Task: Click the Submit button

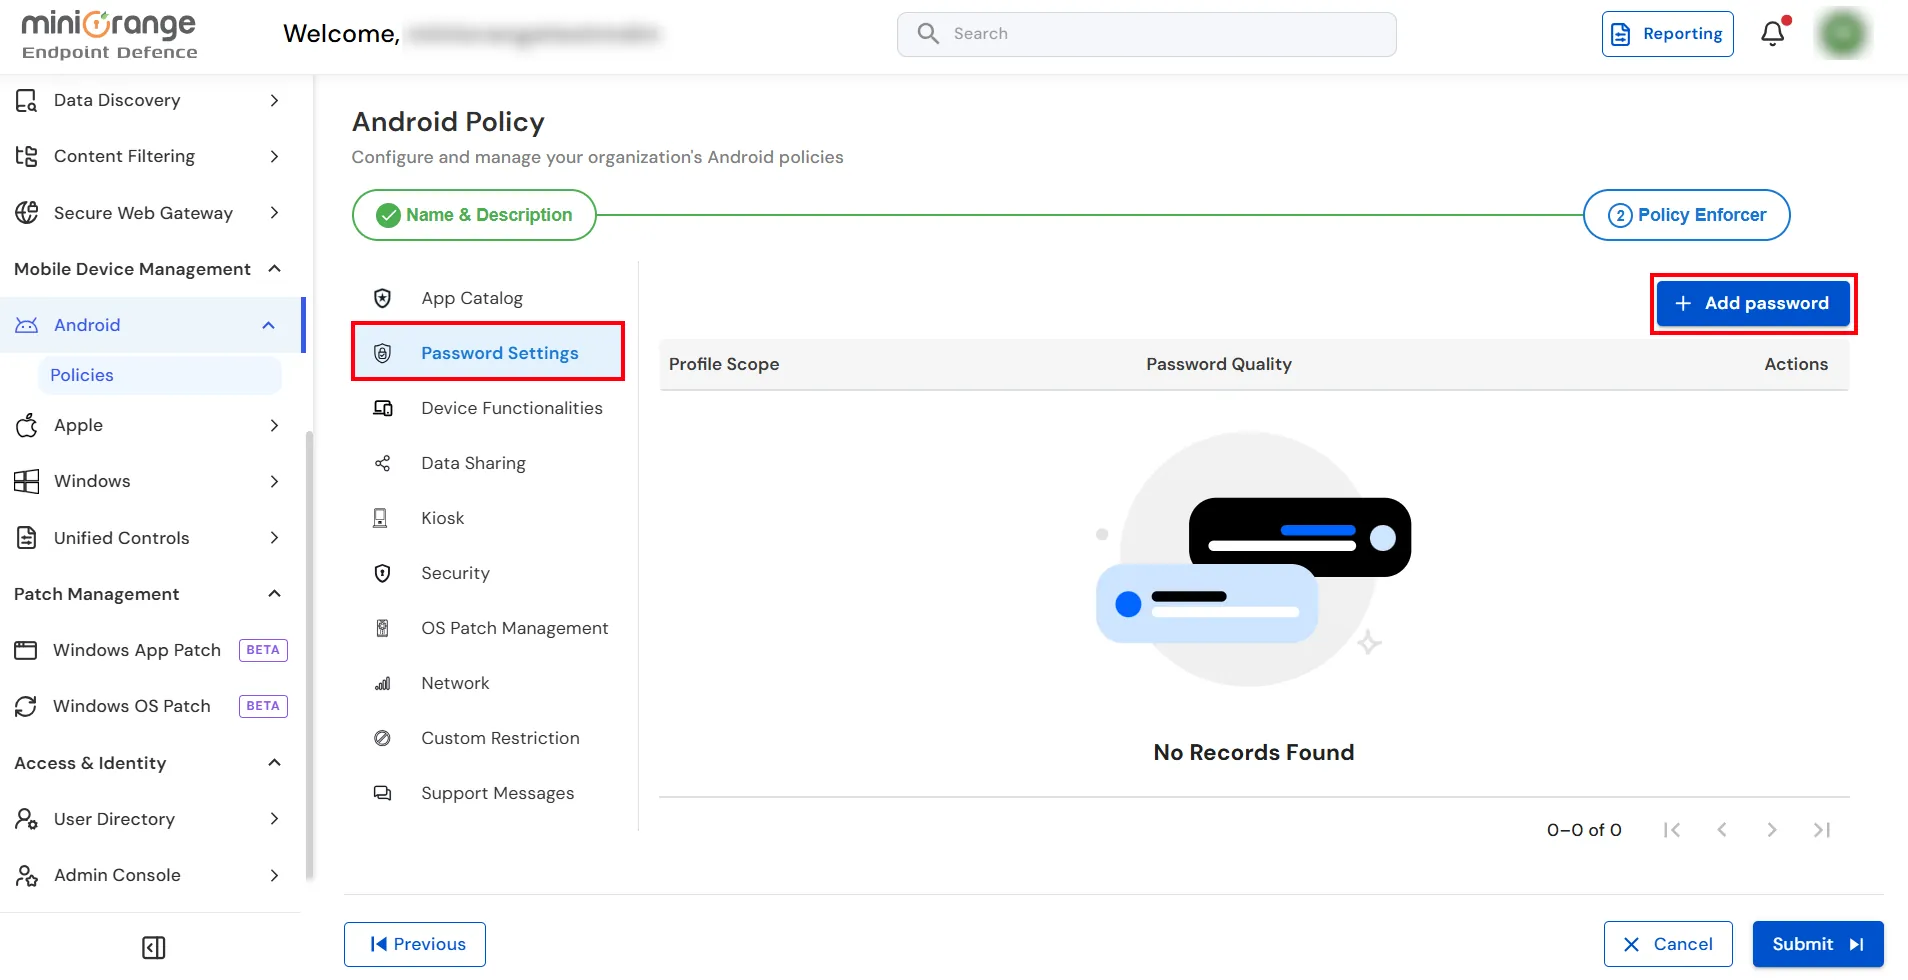Action: tap(1818, 944)
